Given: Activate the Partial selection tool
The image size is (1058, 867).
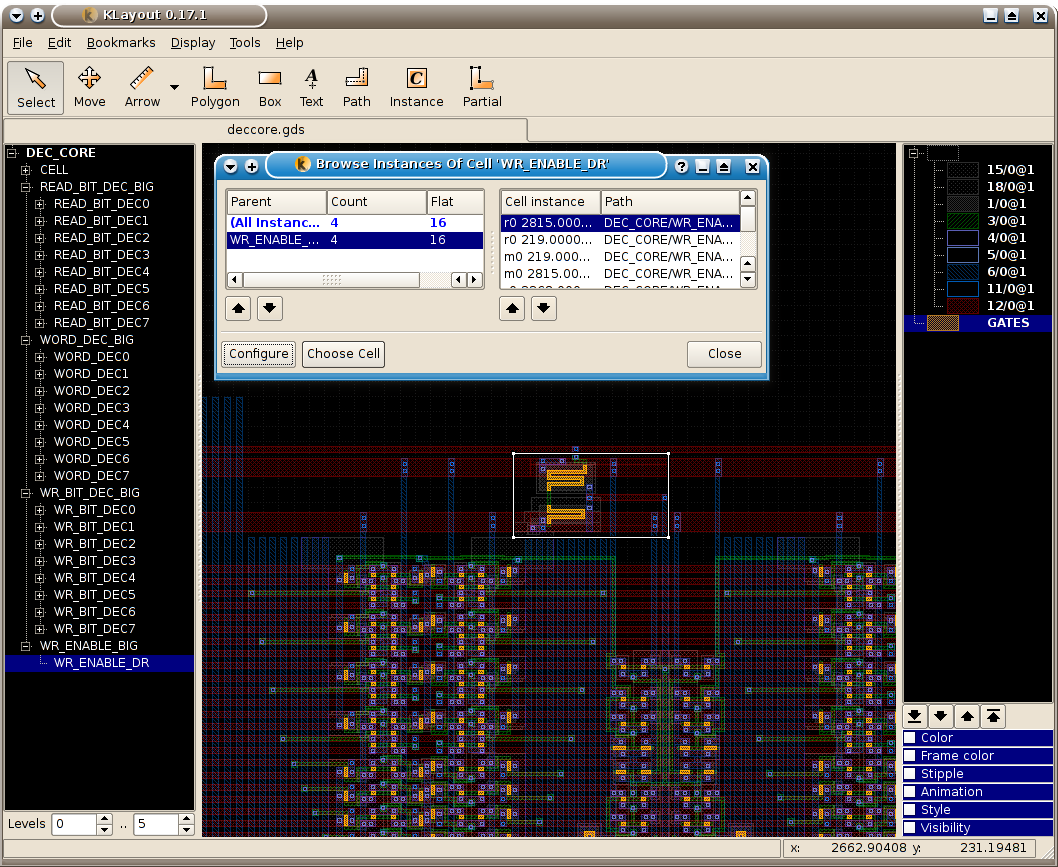Looking at the screenshot, I should click(481, 87).
